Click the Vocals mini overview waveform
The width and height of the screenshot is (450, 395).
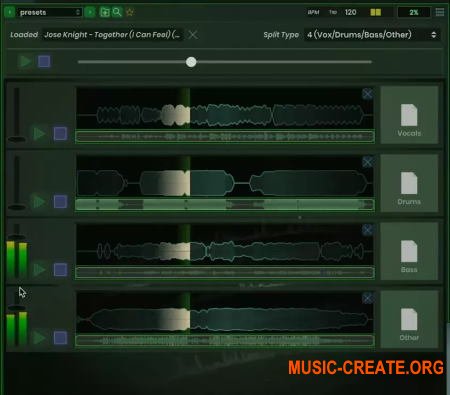[x=225, y=137]
